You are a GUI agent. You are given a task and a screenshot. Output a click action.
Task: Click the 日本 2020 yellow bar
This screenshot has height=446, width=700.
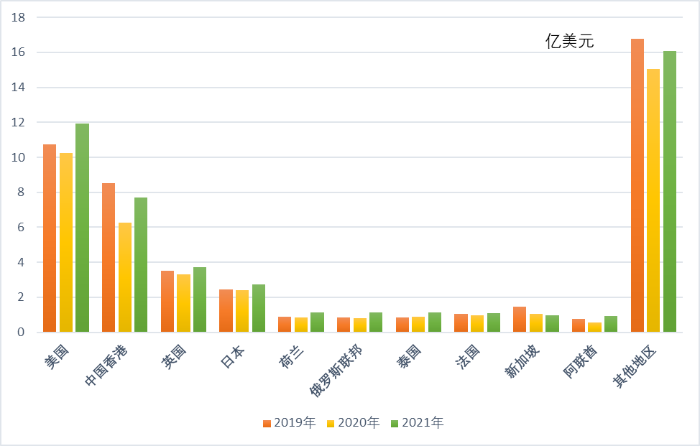pos(242,311)
